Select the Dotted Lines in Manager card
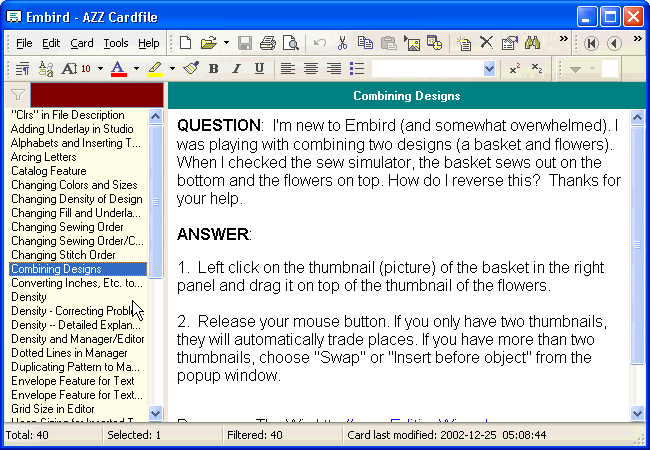The height and width of the screenshot is (450, 650). (69, 353)
